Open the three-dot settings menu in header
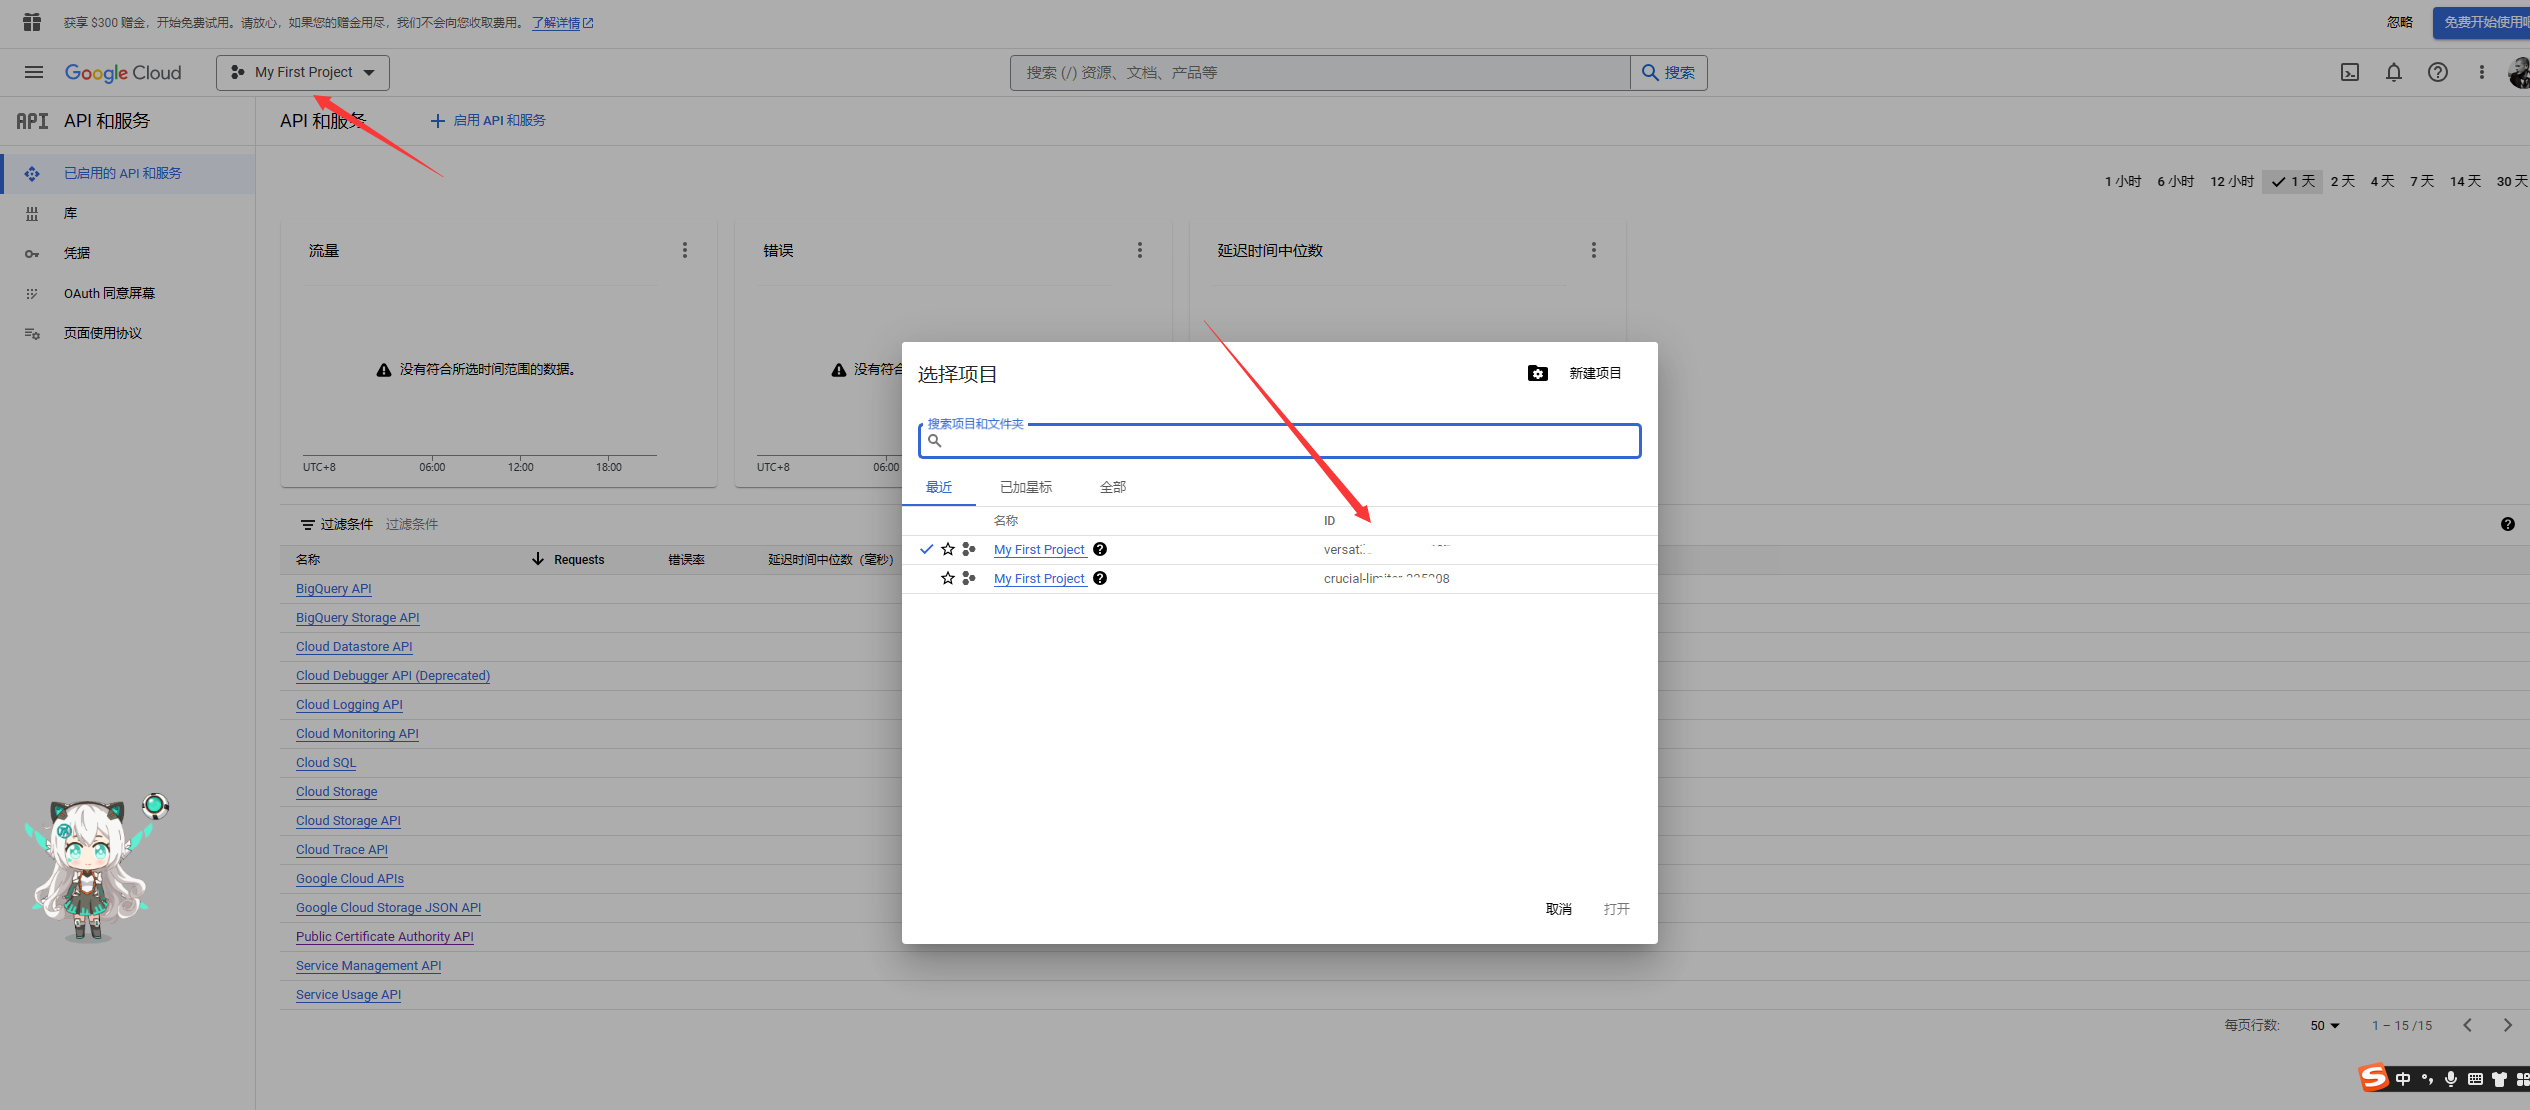 2482,72
